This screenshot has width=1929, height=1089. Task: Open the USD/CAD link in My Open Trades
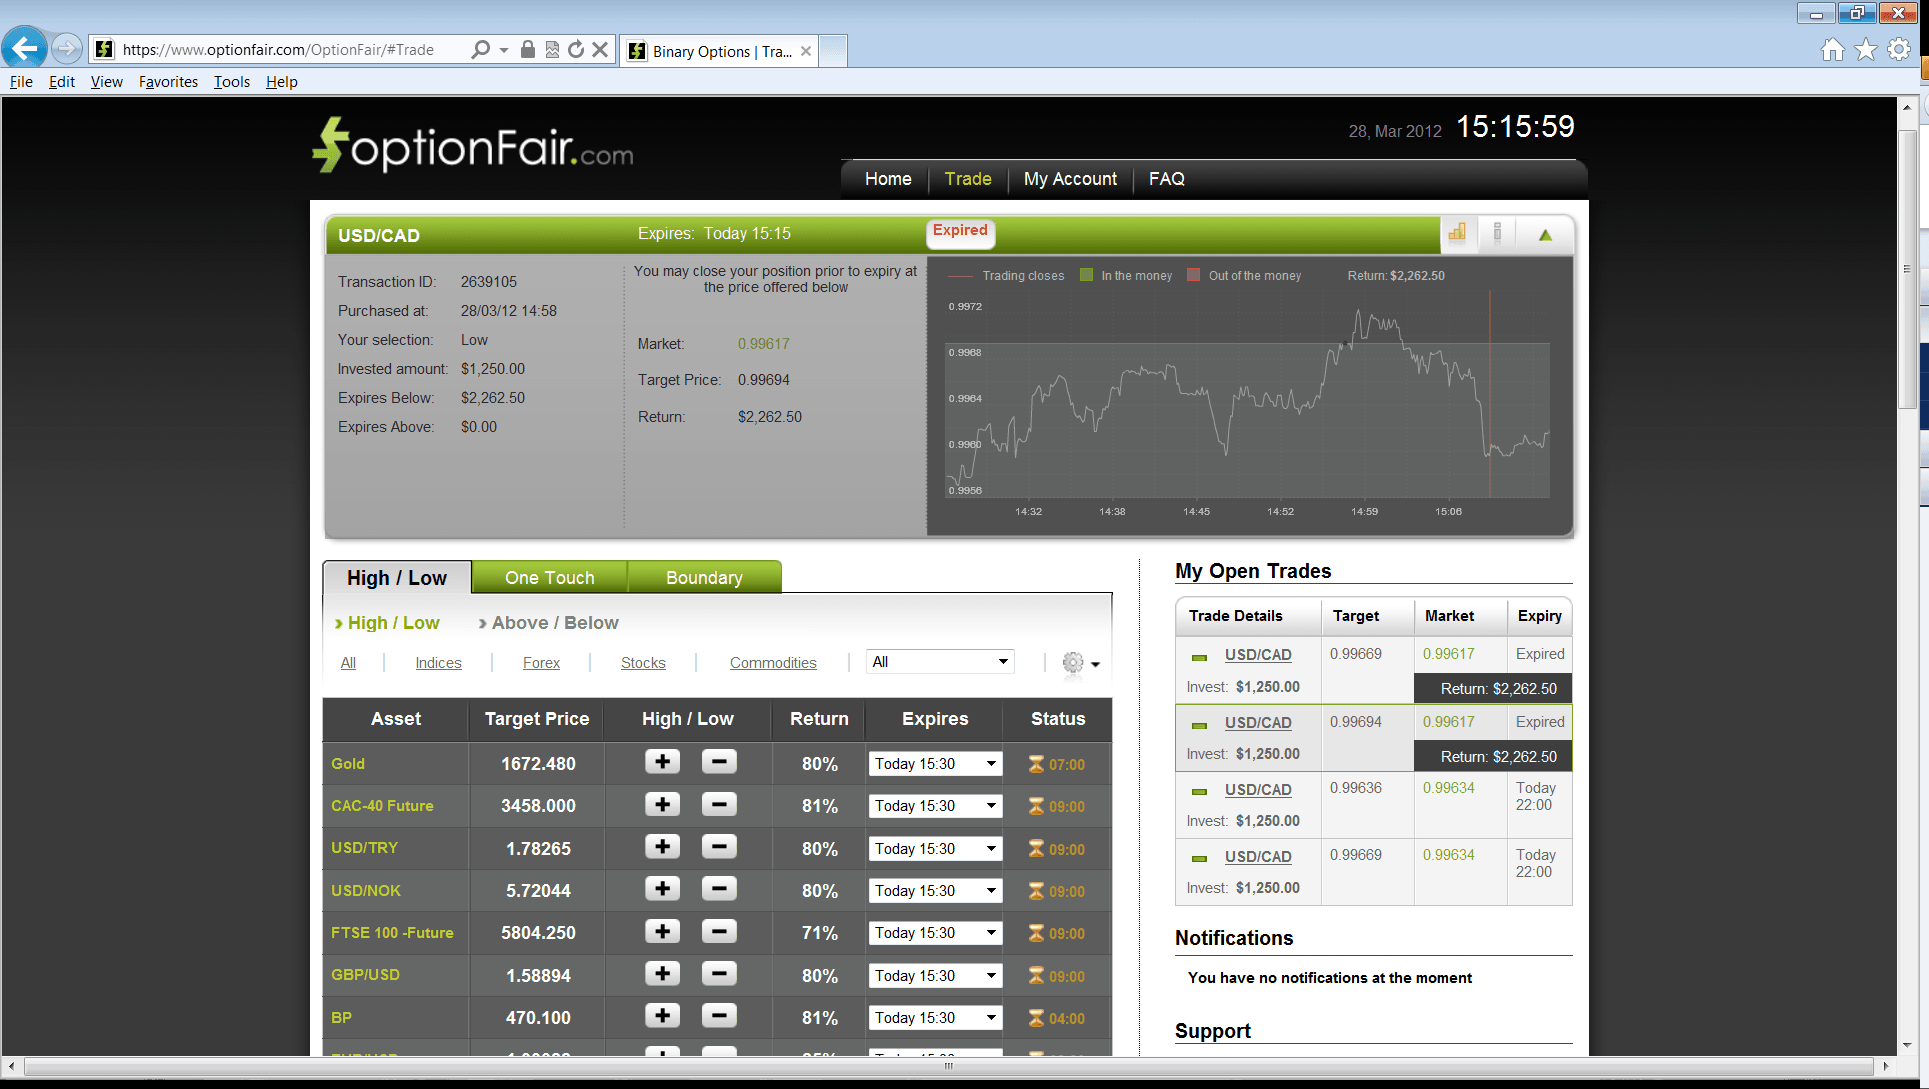[1257, 654]
